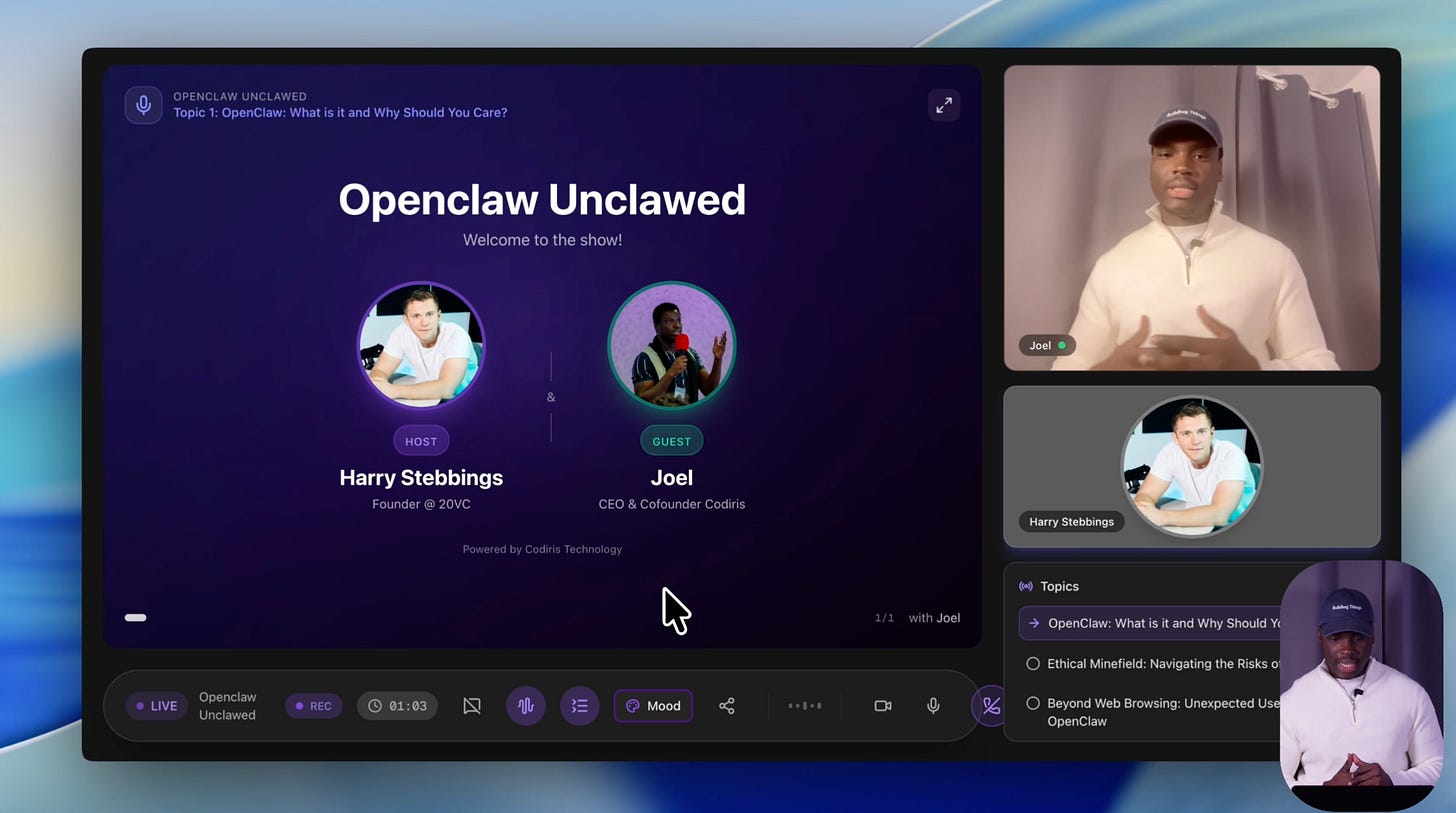Click the small OPENCLAW UNCLAWED label above Topic 1
This screenshot has width=1456, height=813.
click(x=240, y=97)
